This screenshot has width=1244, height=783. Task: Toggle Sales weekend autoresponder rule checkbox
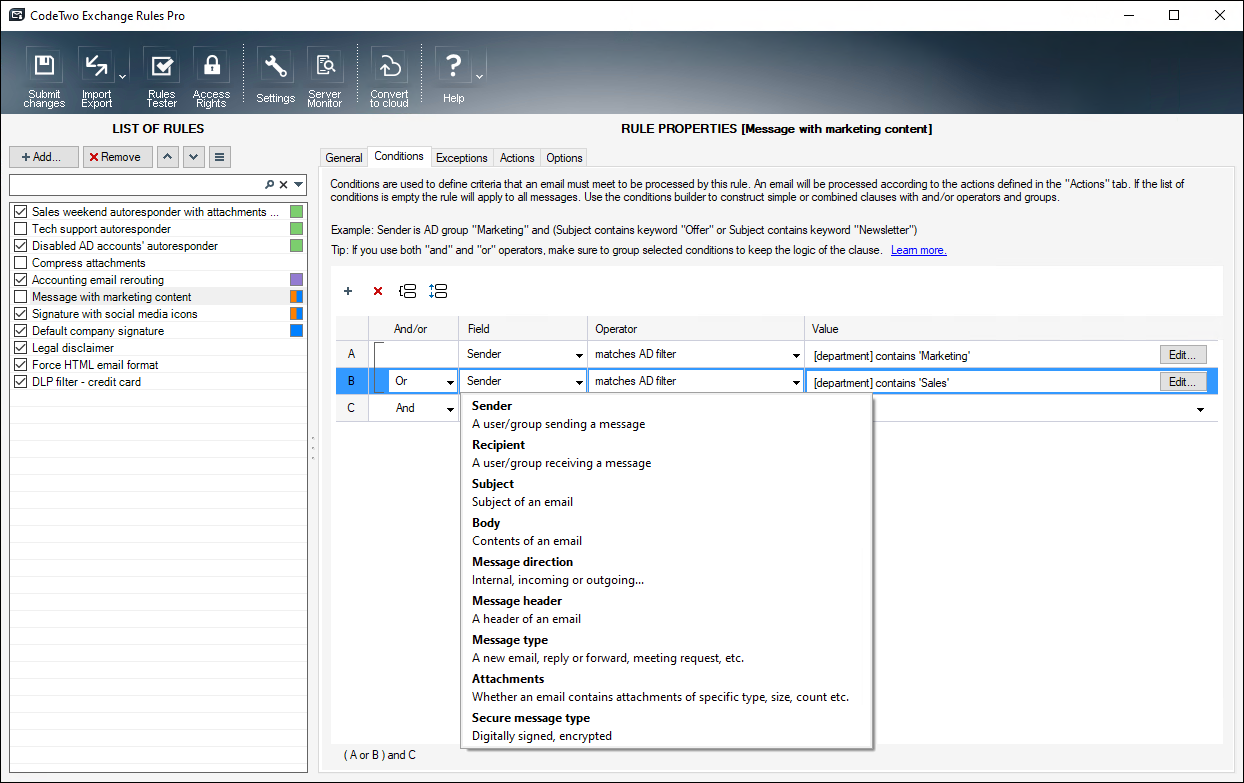(x=20, y=212)
